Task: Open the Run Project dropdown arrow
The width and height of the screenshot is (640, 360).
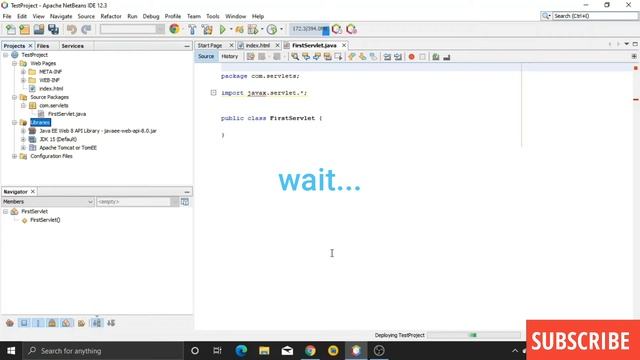Action: click(231, 29)
